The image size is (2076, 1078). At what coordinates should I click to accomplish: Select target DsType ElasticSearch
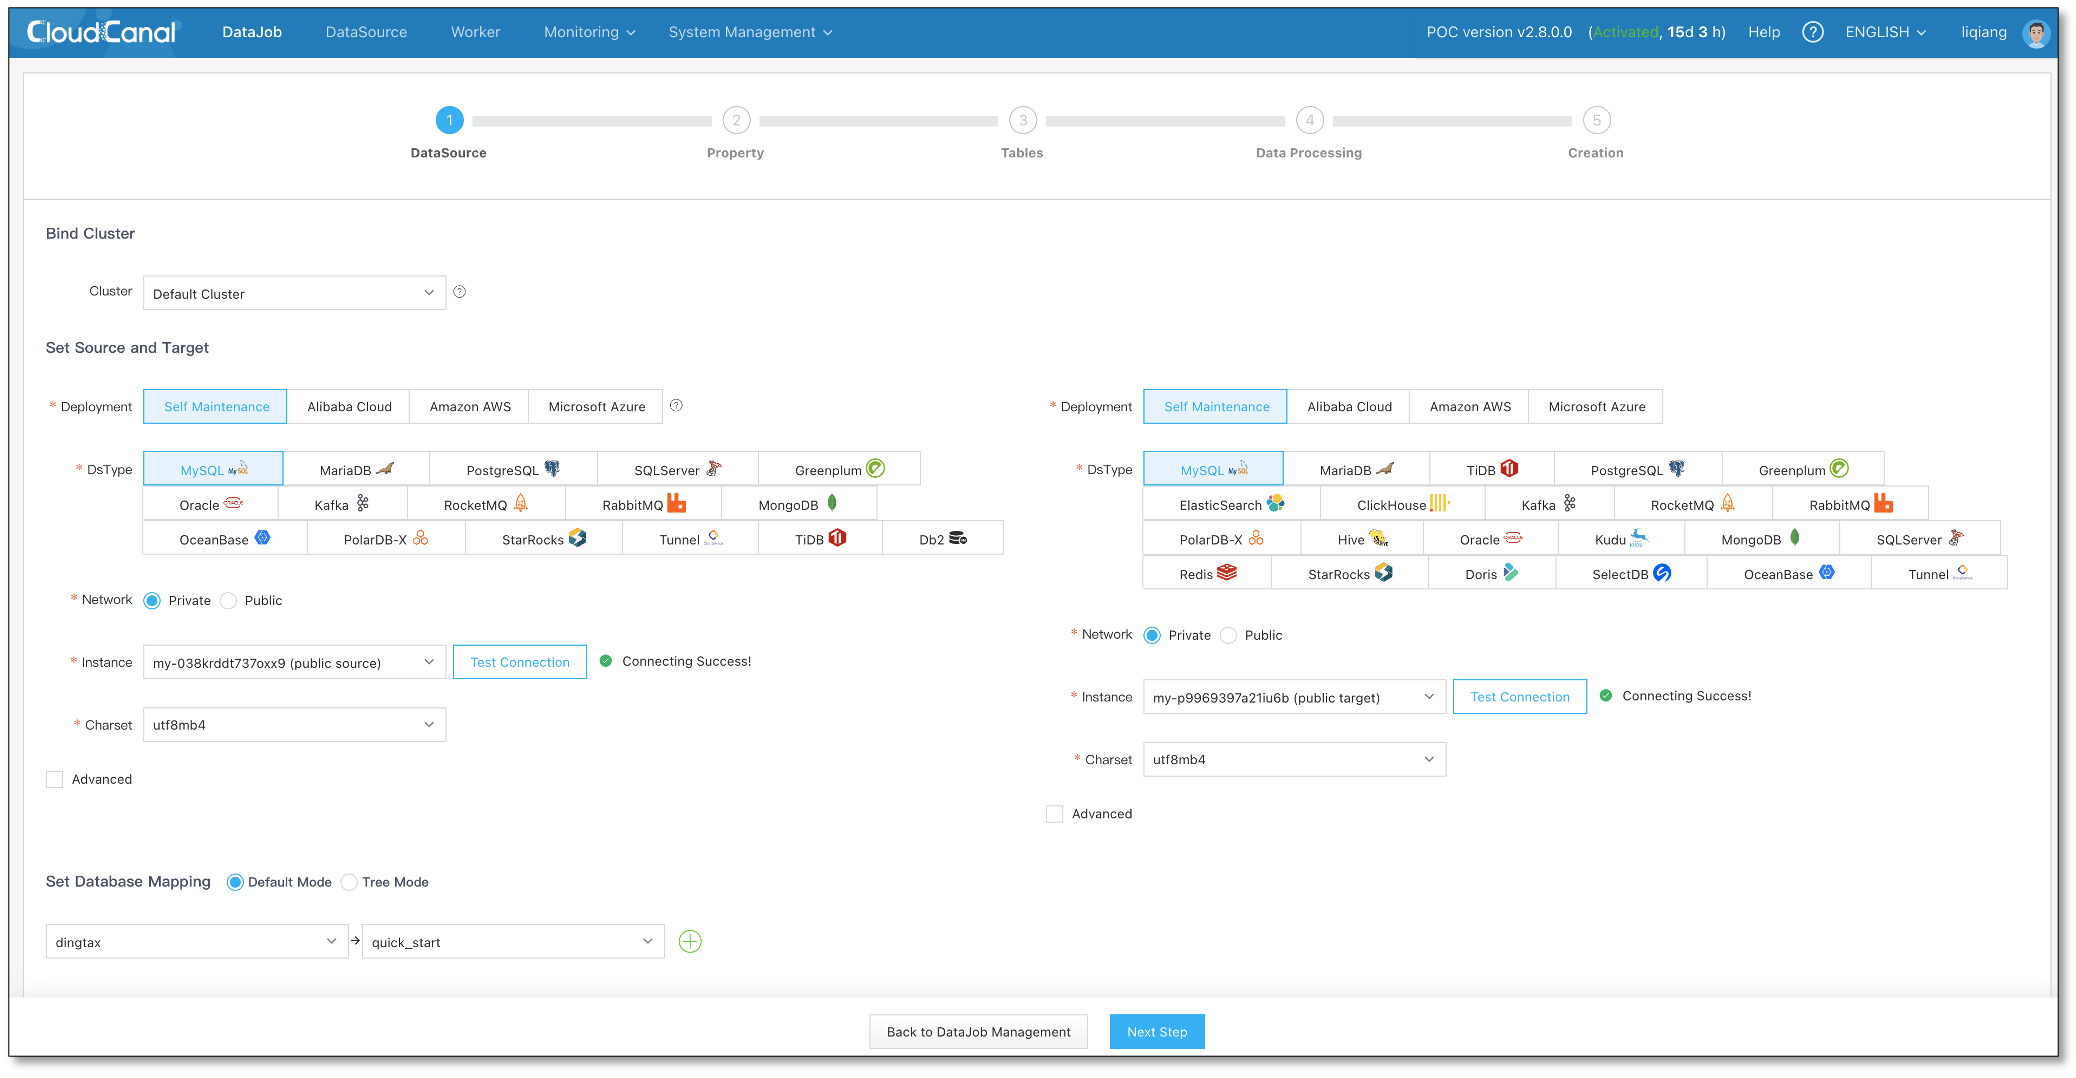click(x=1232, y=504)
